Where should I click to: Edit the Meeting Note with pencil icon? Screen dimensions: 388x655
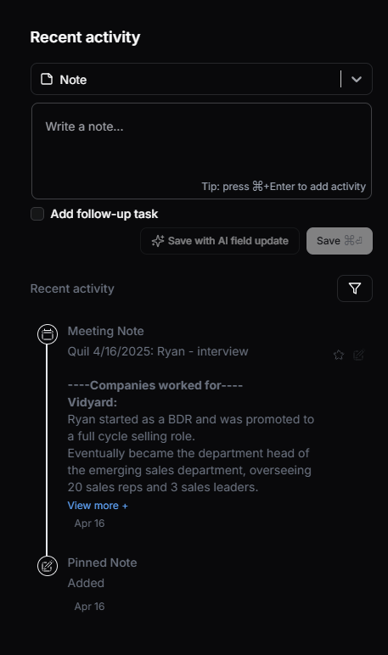point(359,355)
